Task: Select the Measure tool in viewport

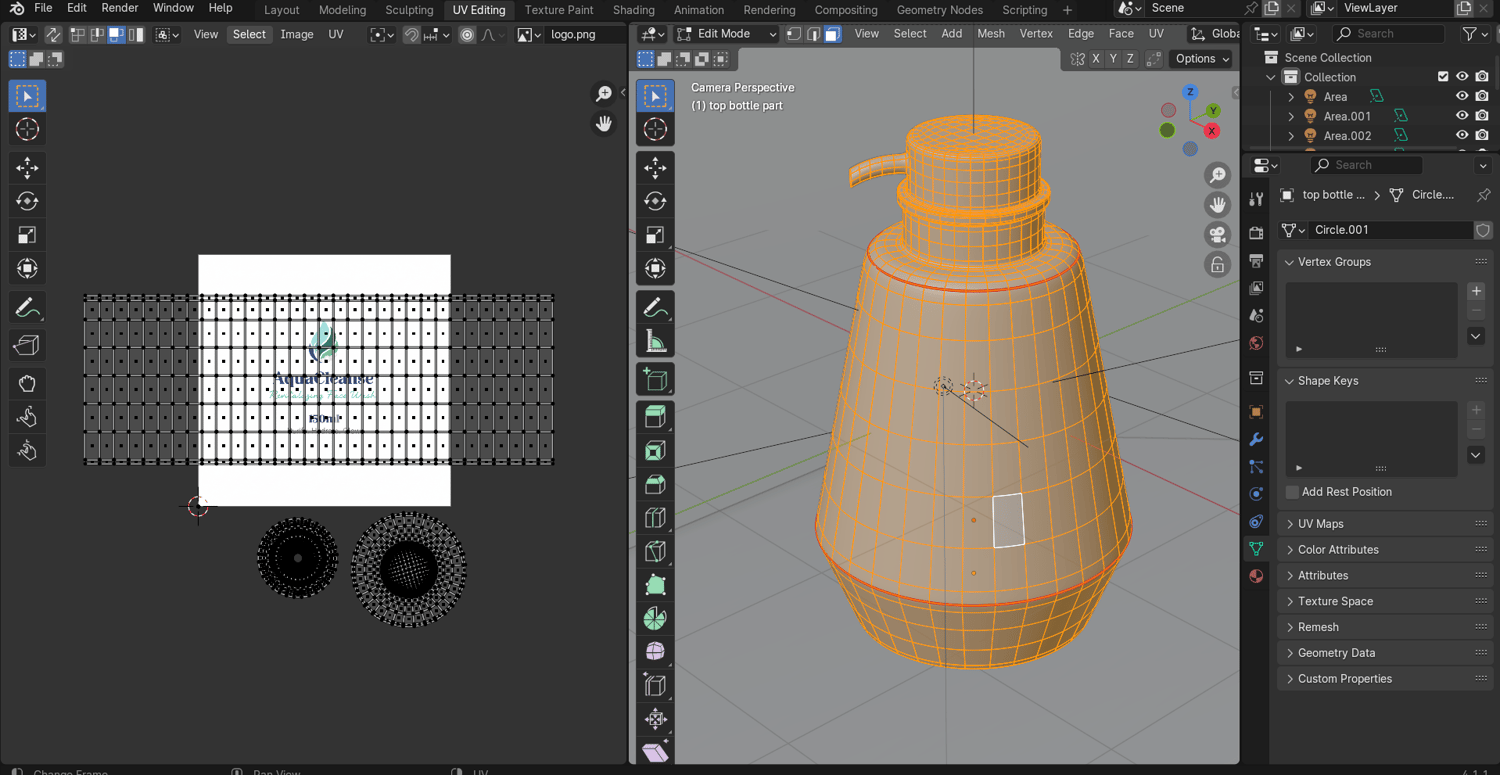Action: point(655,342)
